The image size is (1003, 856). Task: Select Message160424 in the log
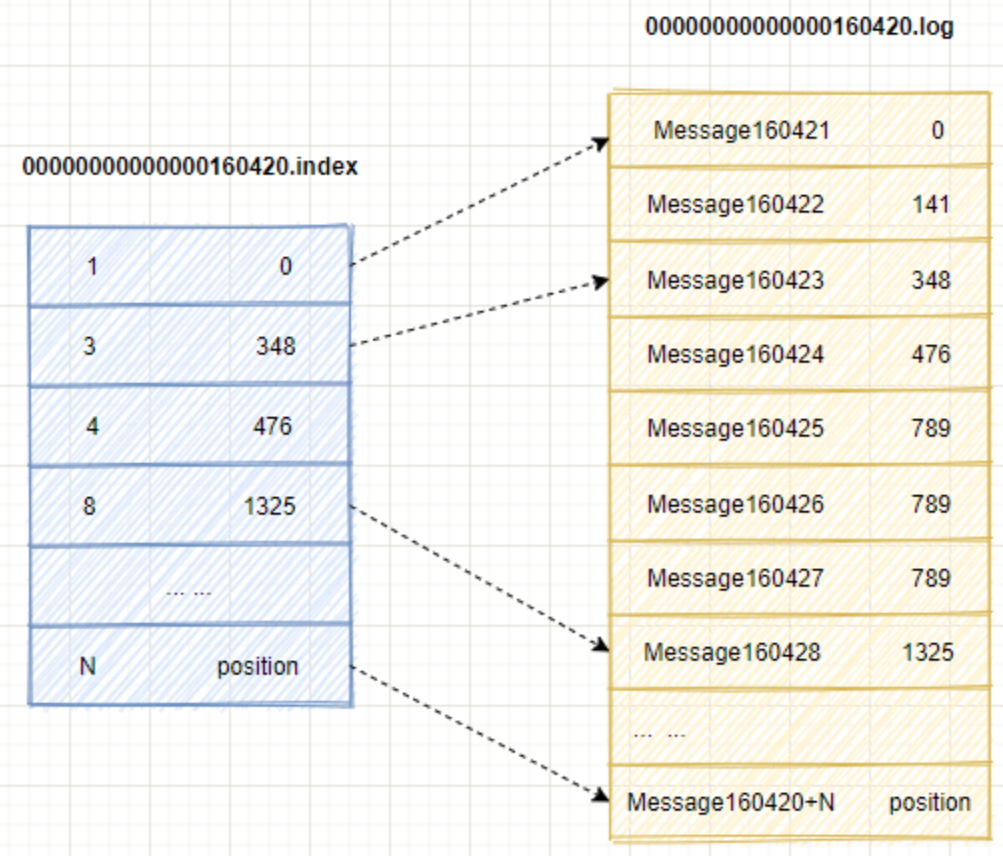[x=736, y=354]
